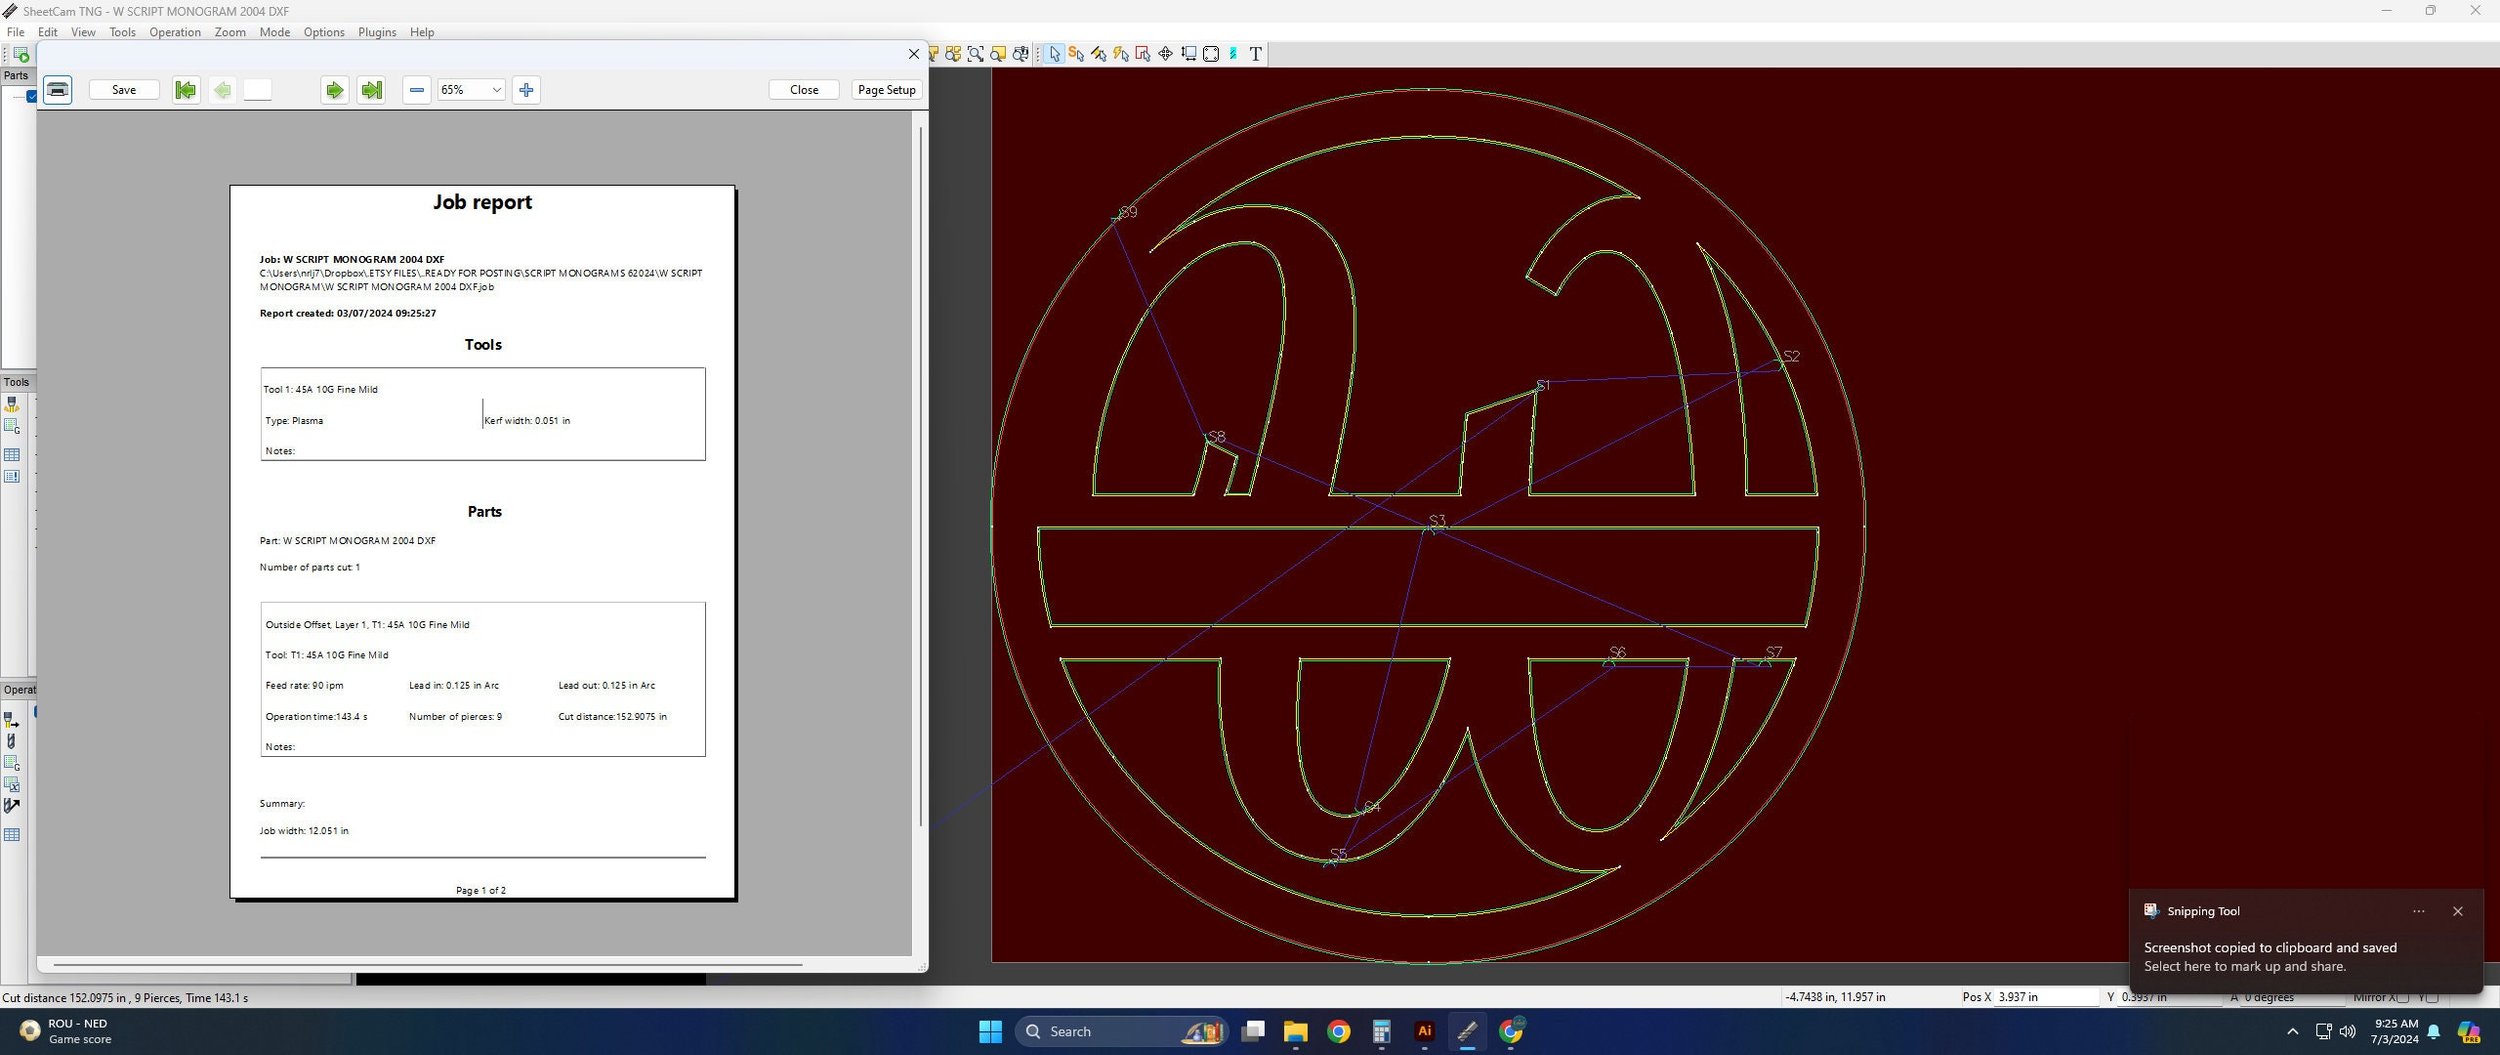
Task: Click the diagonal arrow tool icon in Operations panel
Action: pyautogui.click(x=12, y=806)
